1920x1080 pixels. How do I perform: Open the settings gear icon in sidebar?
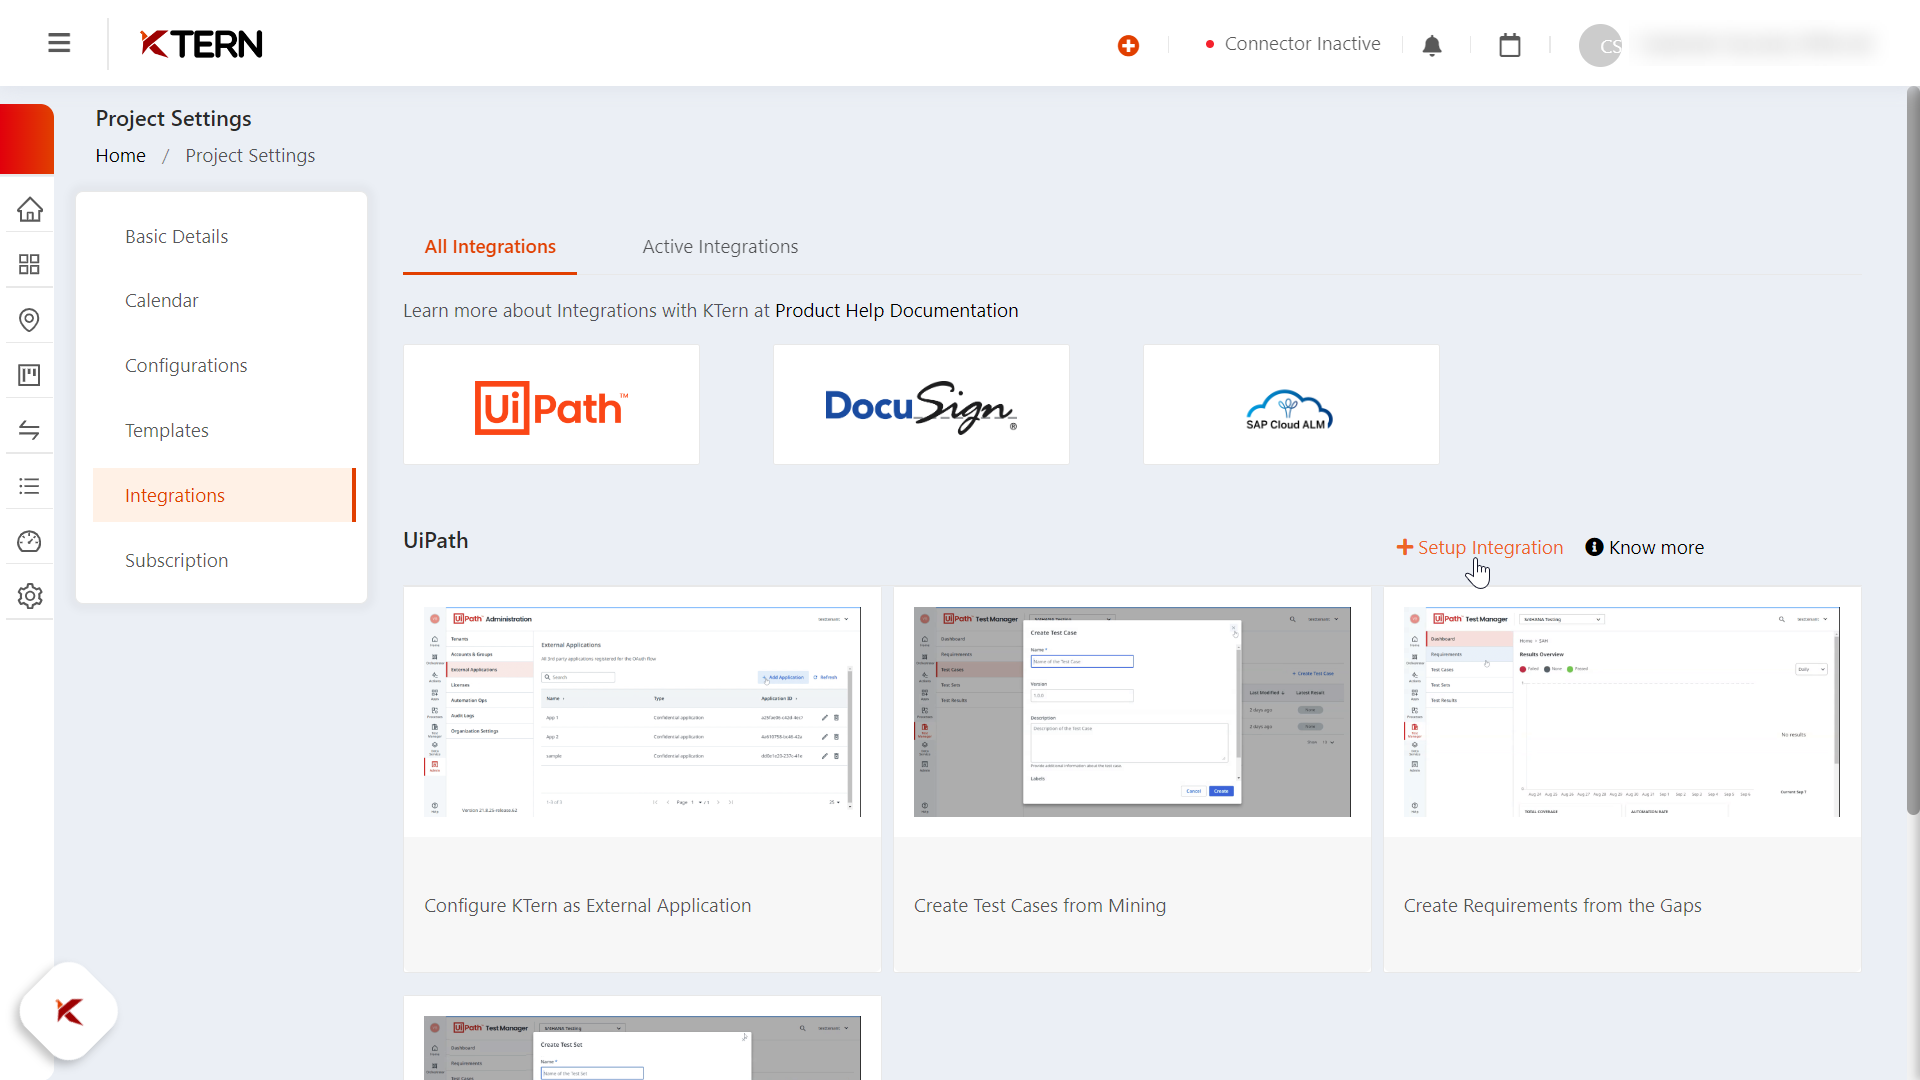[29, 596]
